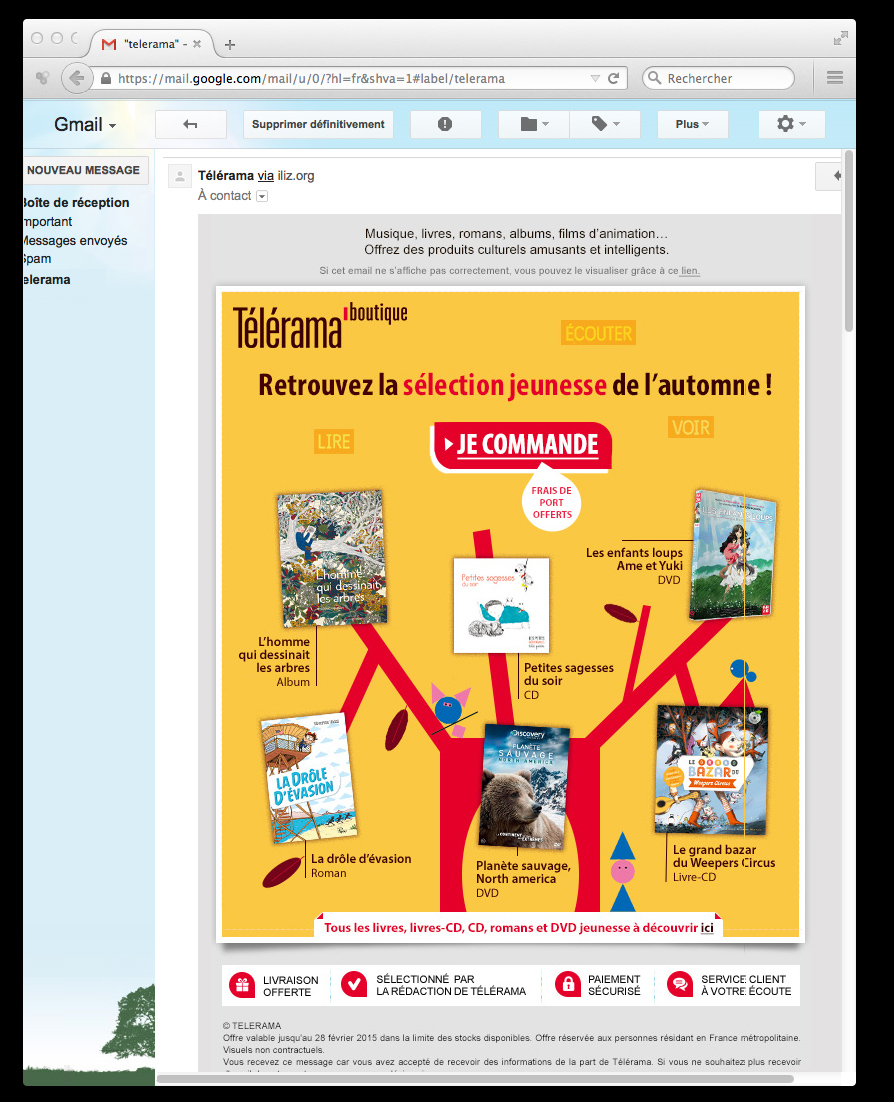
Task: Open the Plus more-actions dropdown
Action: click(692, 124)
